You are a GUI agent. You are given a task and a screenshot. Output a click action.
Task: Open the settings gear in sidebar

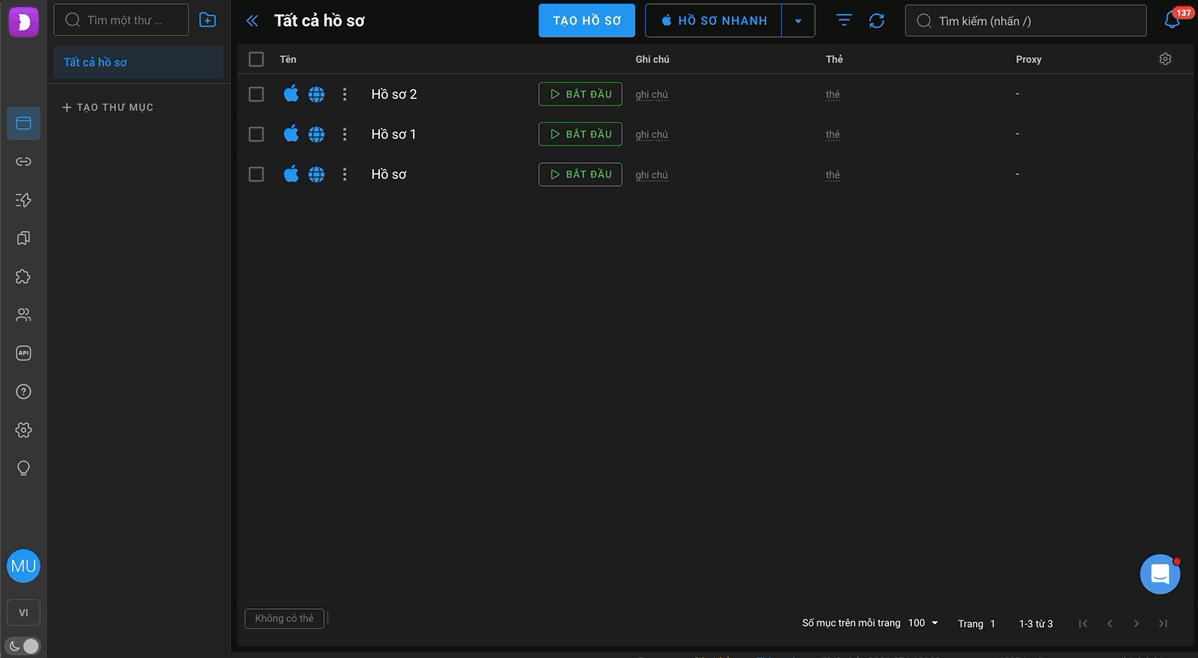tap(24, 429)
